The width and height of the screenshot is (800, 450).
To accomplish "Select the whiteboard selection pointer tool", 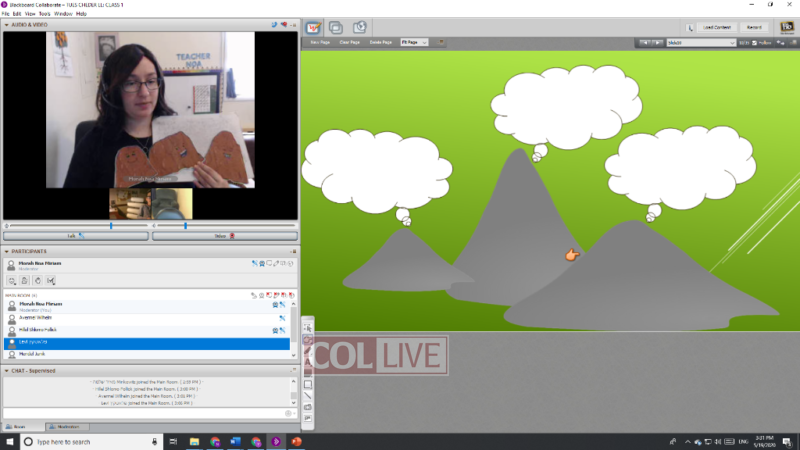I will pos(308,328).
